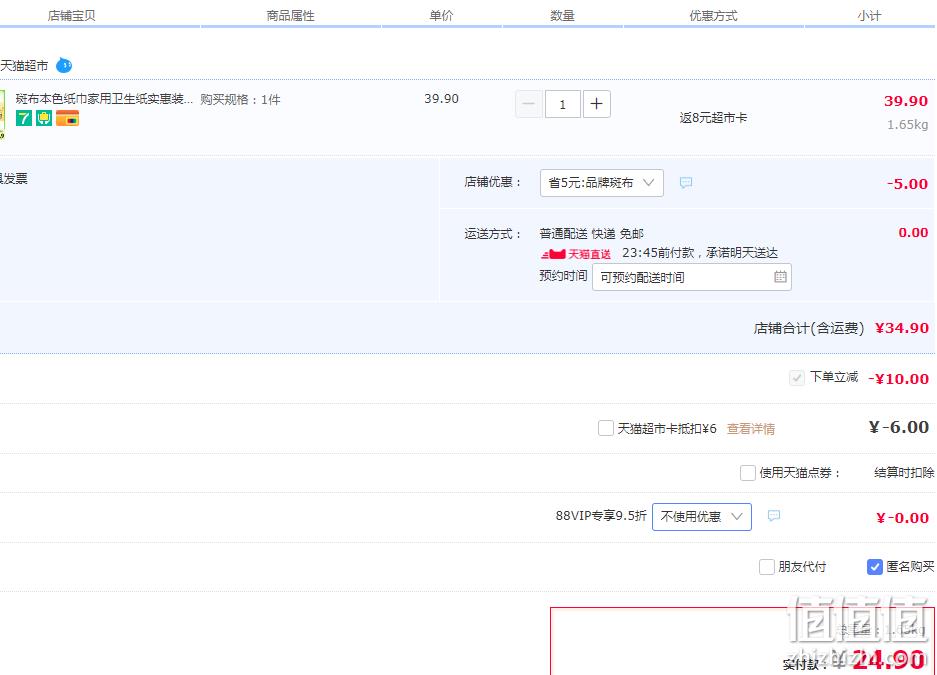Check the 朋友代付 checkbox
This screenshot has height=675, width=937.
point(767,567)
